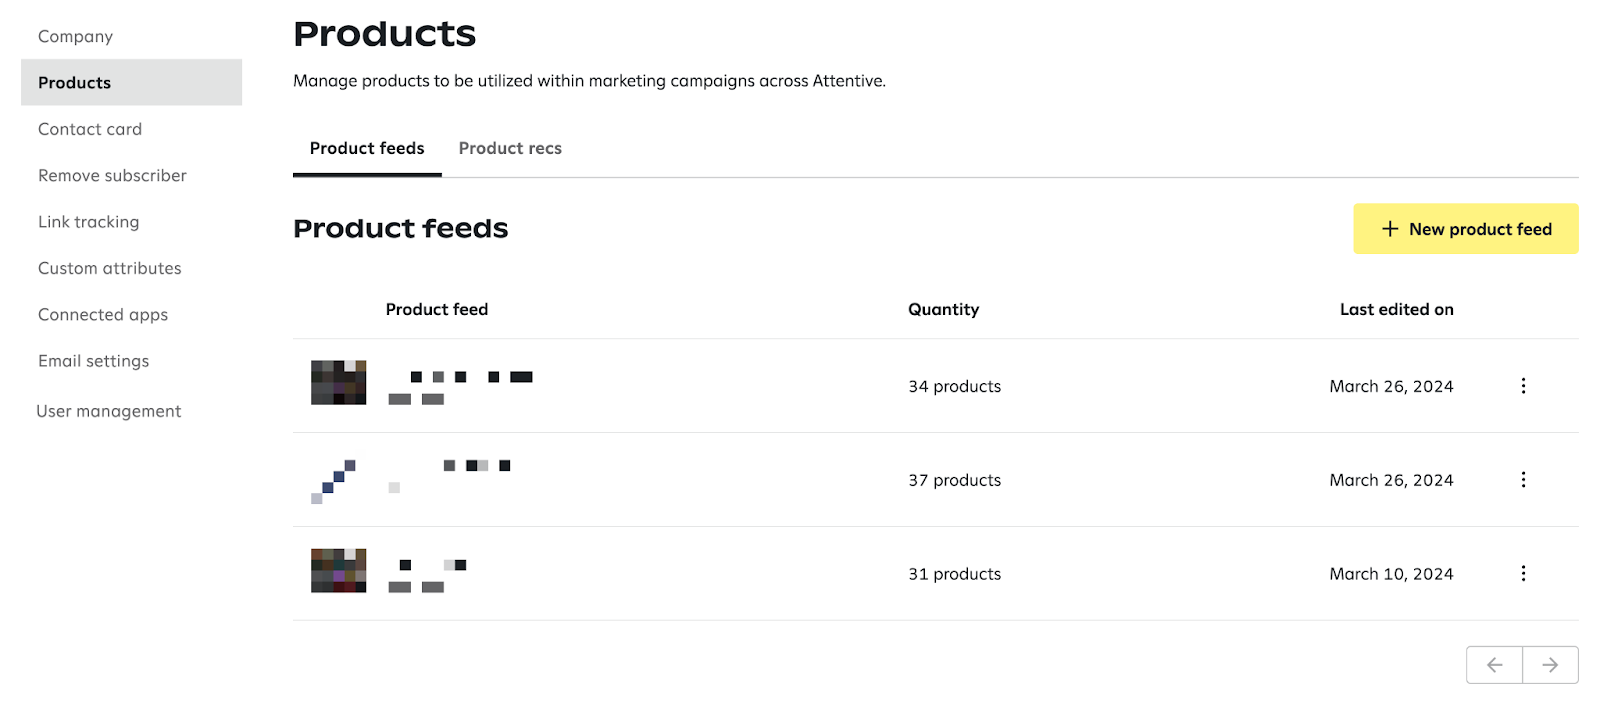This screenshot has width=1600, height=705.
Task: Go to the next page of feeds
Action: 1551,664
